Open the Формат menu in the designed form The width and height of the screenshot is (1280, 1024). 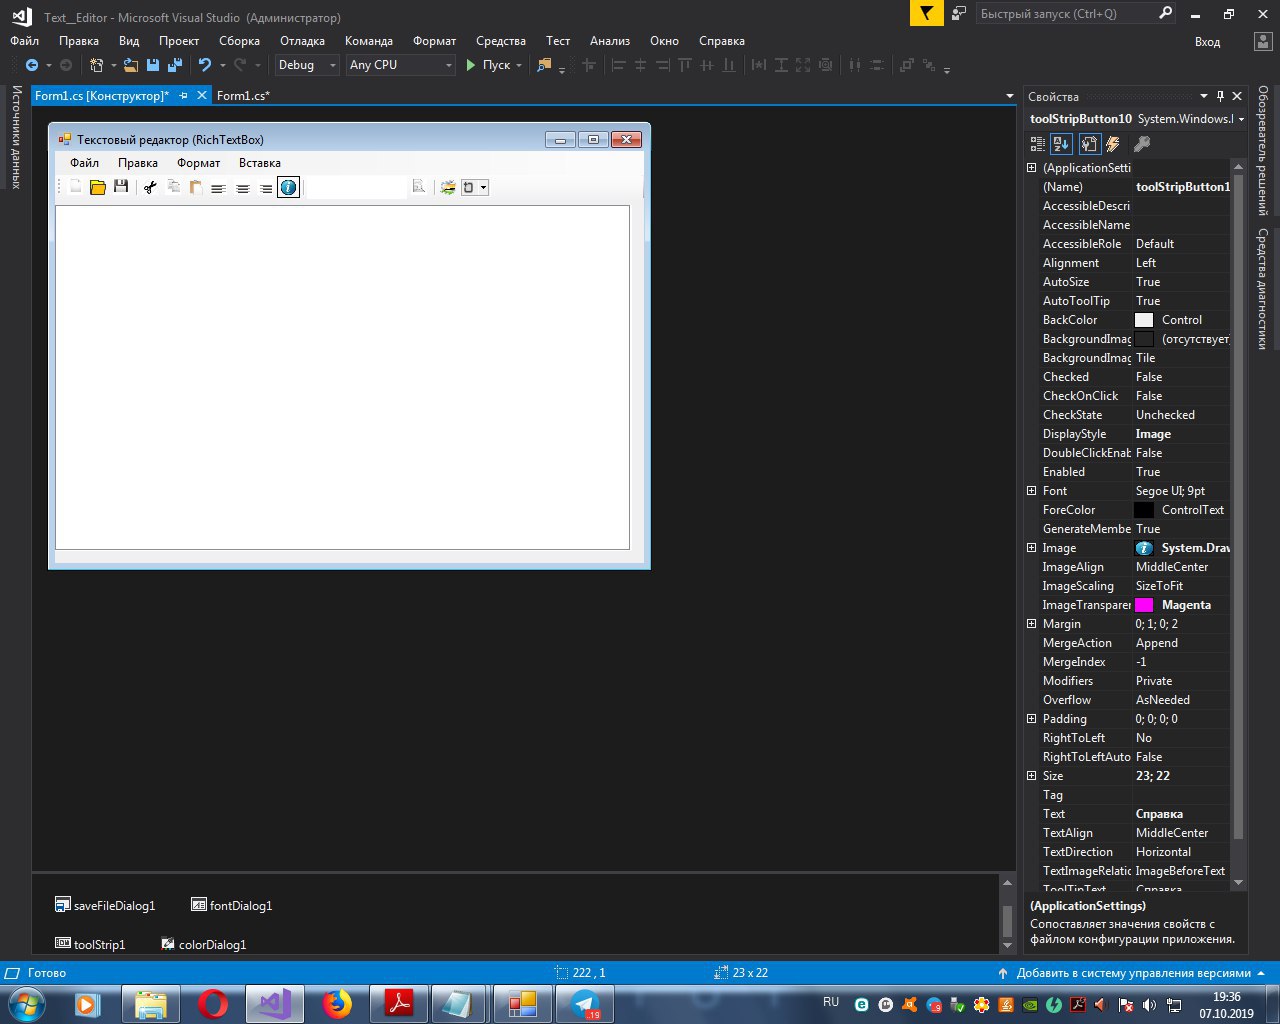[198, 163]
